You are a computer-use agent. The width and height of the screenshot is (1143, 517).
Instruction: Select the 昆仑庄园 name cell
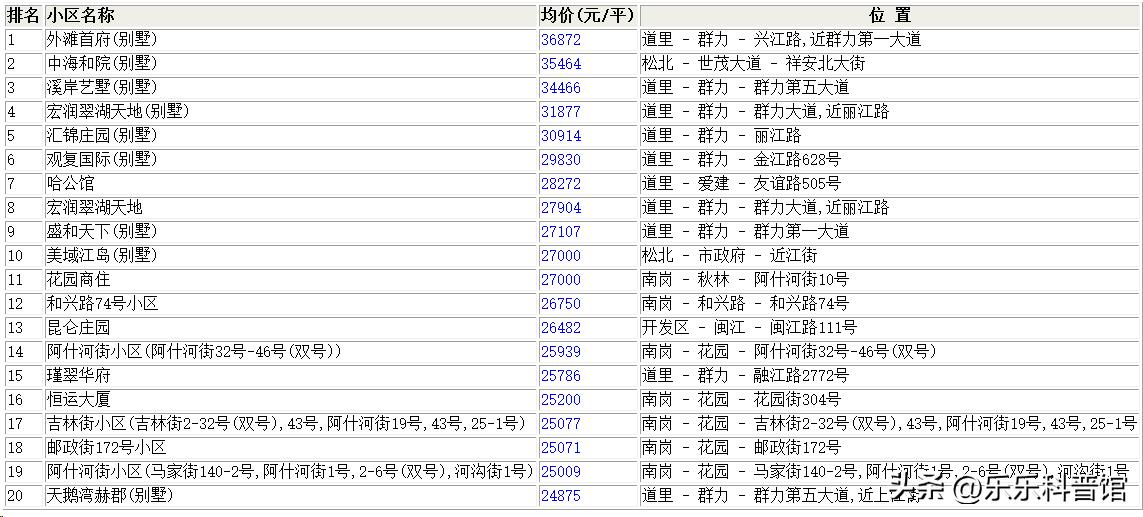291,328
